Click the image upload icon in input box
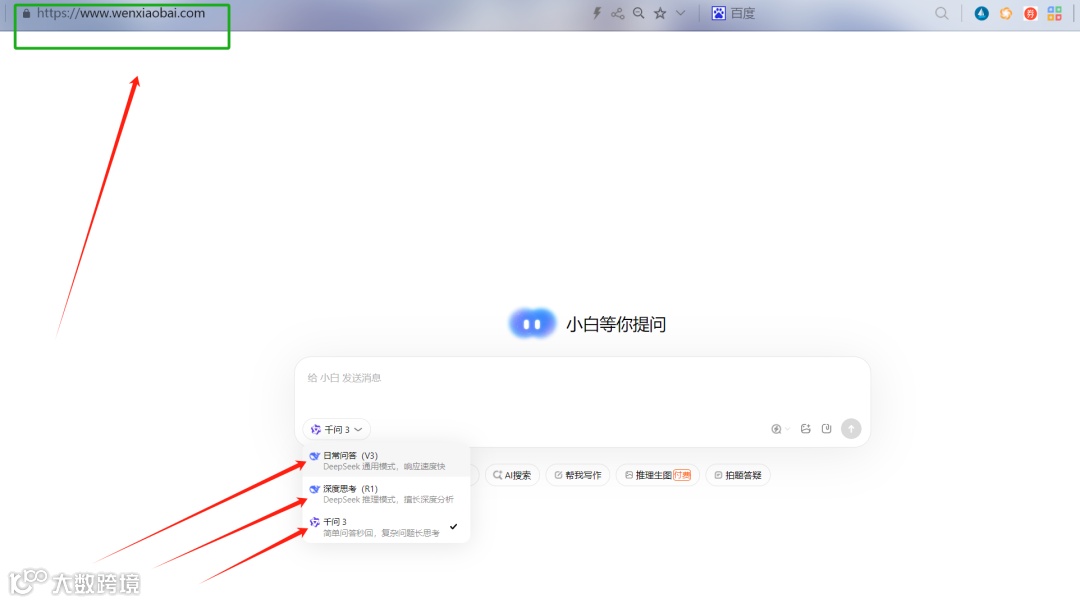The height and width of the screenshot is (603, 1080). (805, 429)
